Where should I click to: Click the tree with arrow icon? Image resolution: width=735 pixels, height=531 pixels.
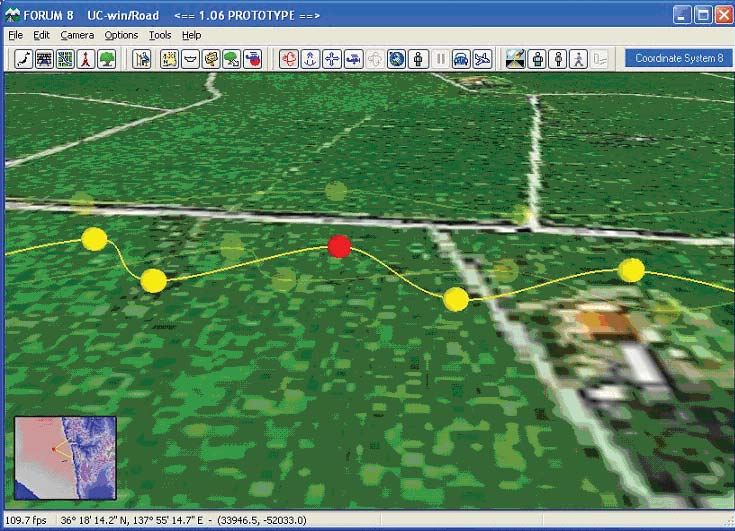pyautogui.click(x=232, y=60)
